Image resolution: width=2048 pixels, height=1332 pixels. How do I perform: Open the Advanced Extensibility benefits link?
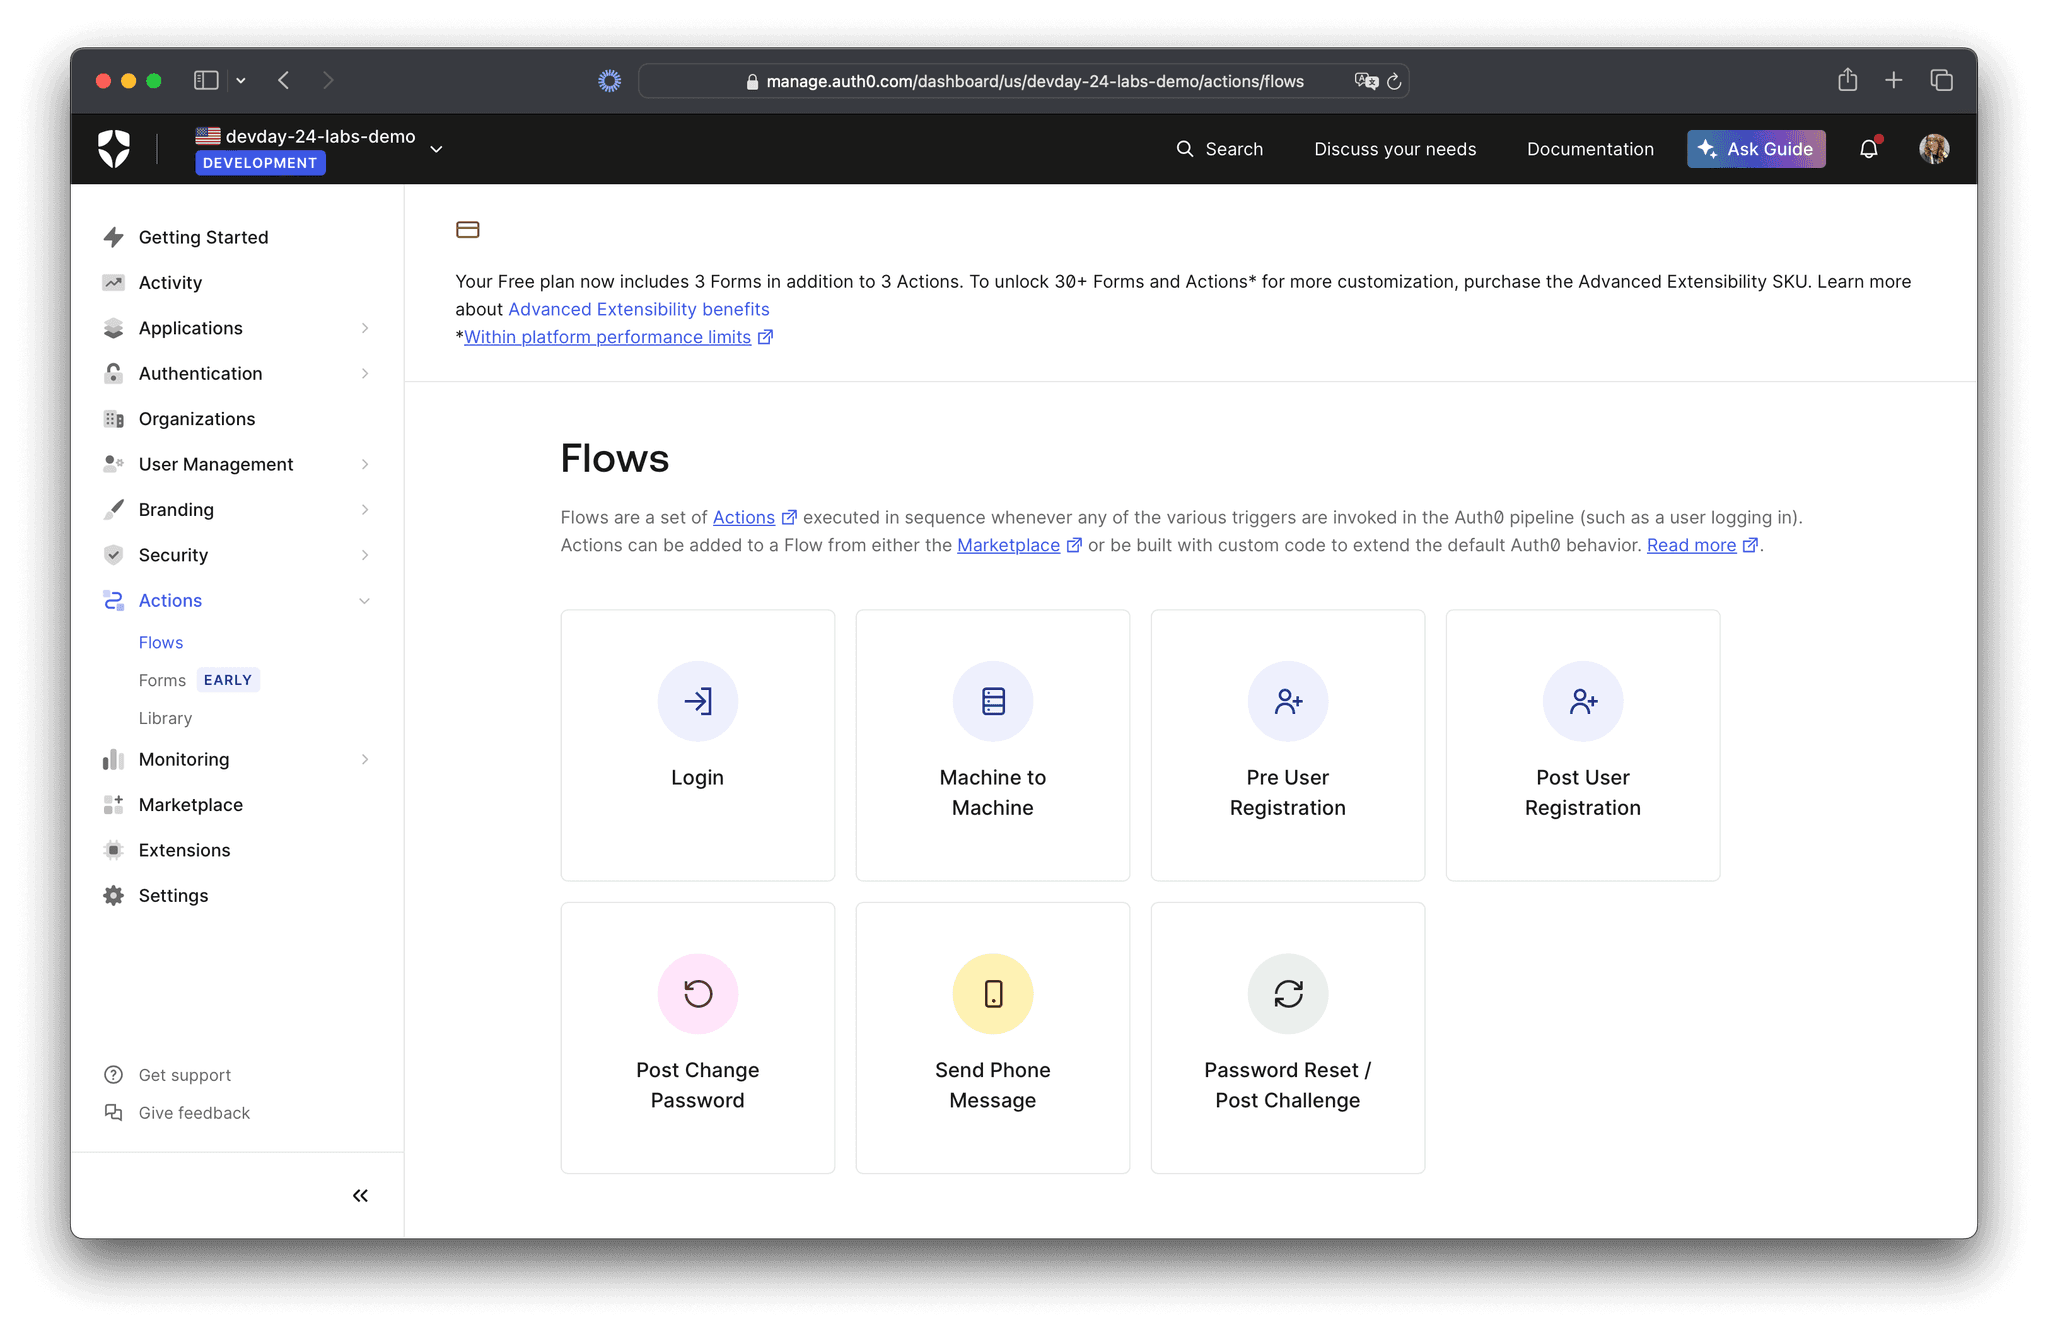(x=638, y=309)
